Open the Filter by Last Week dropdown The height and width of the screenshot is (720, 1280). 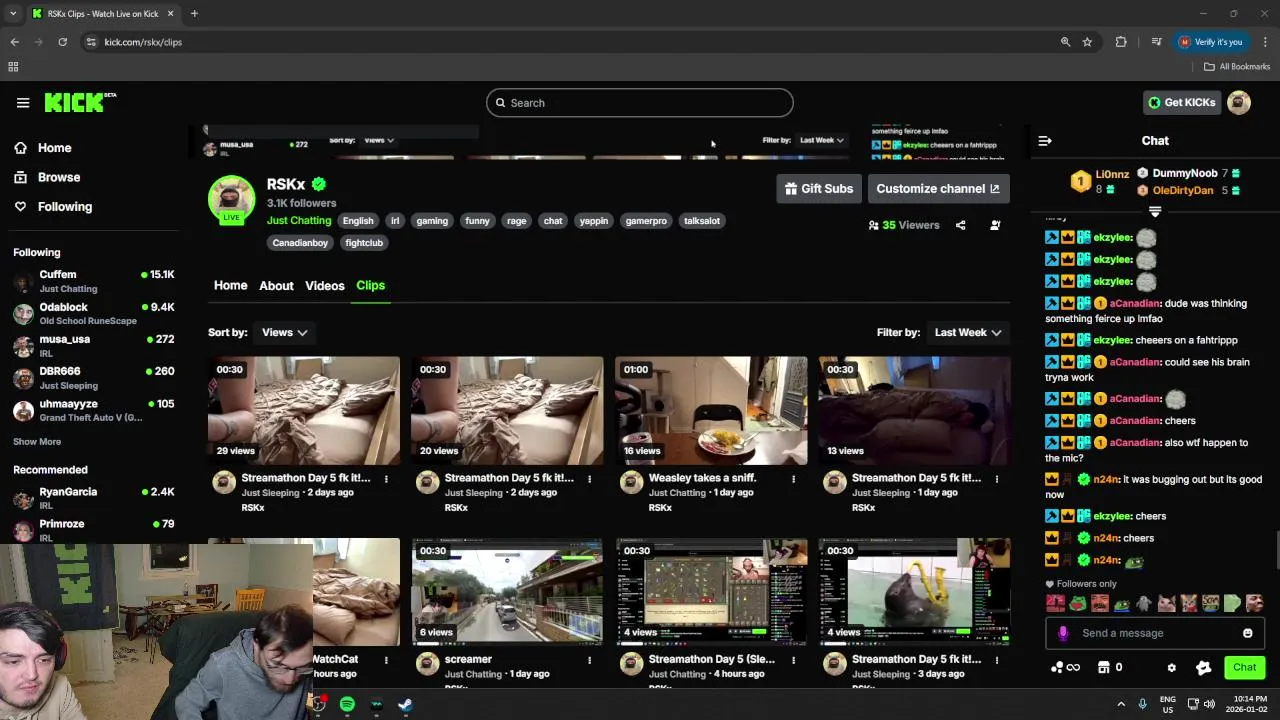968,332
